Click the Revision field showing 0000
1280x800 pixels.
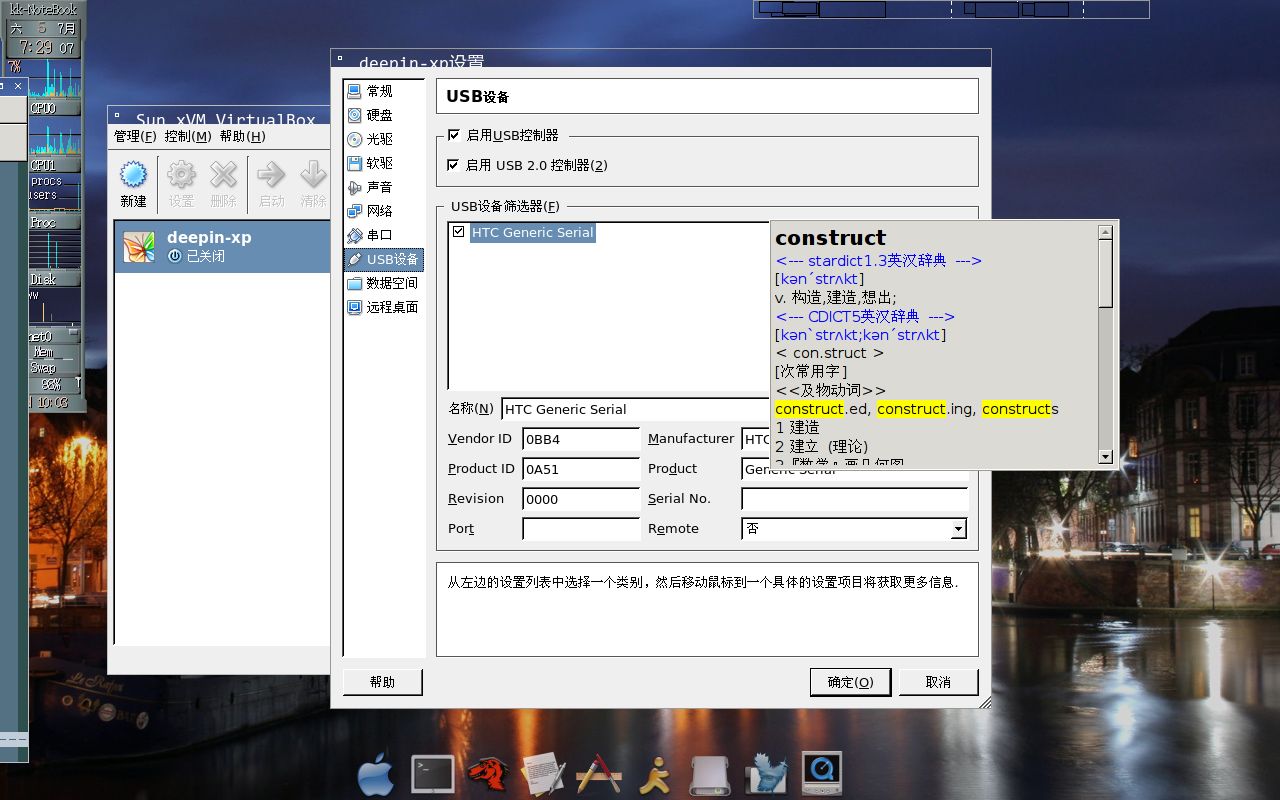tap(581, 499)
